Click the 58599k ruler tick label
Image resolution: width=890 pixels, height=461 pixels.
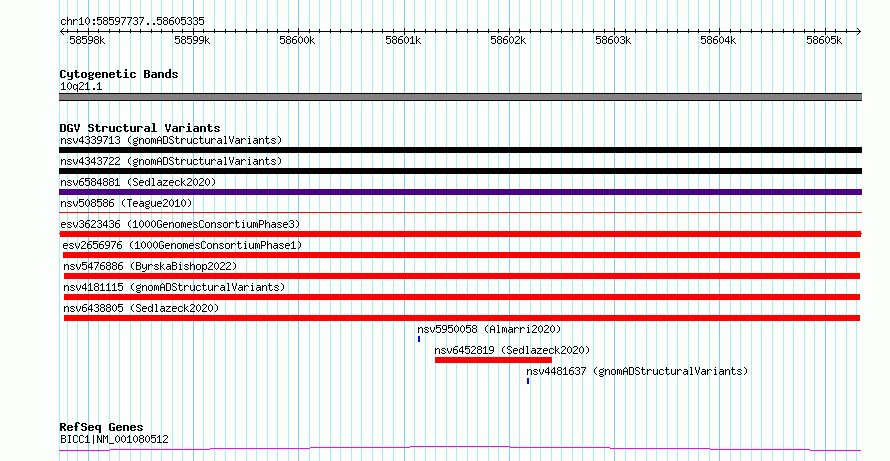[x=192, y=41]
